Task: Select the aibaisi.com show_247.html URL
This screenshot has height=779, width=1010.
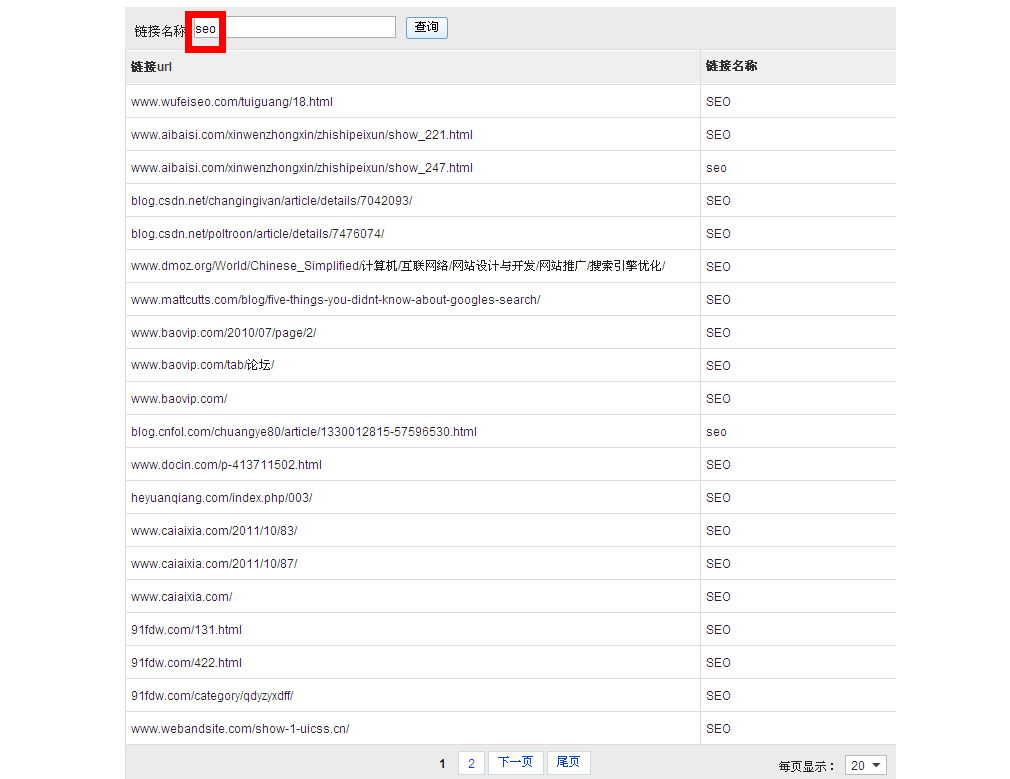Action: [301, 168]
